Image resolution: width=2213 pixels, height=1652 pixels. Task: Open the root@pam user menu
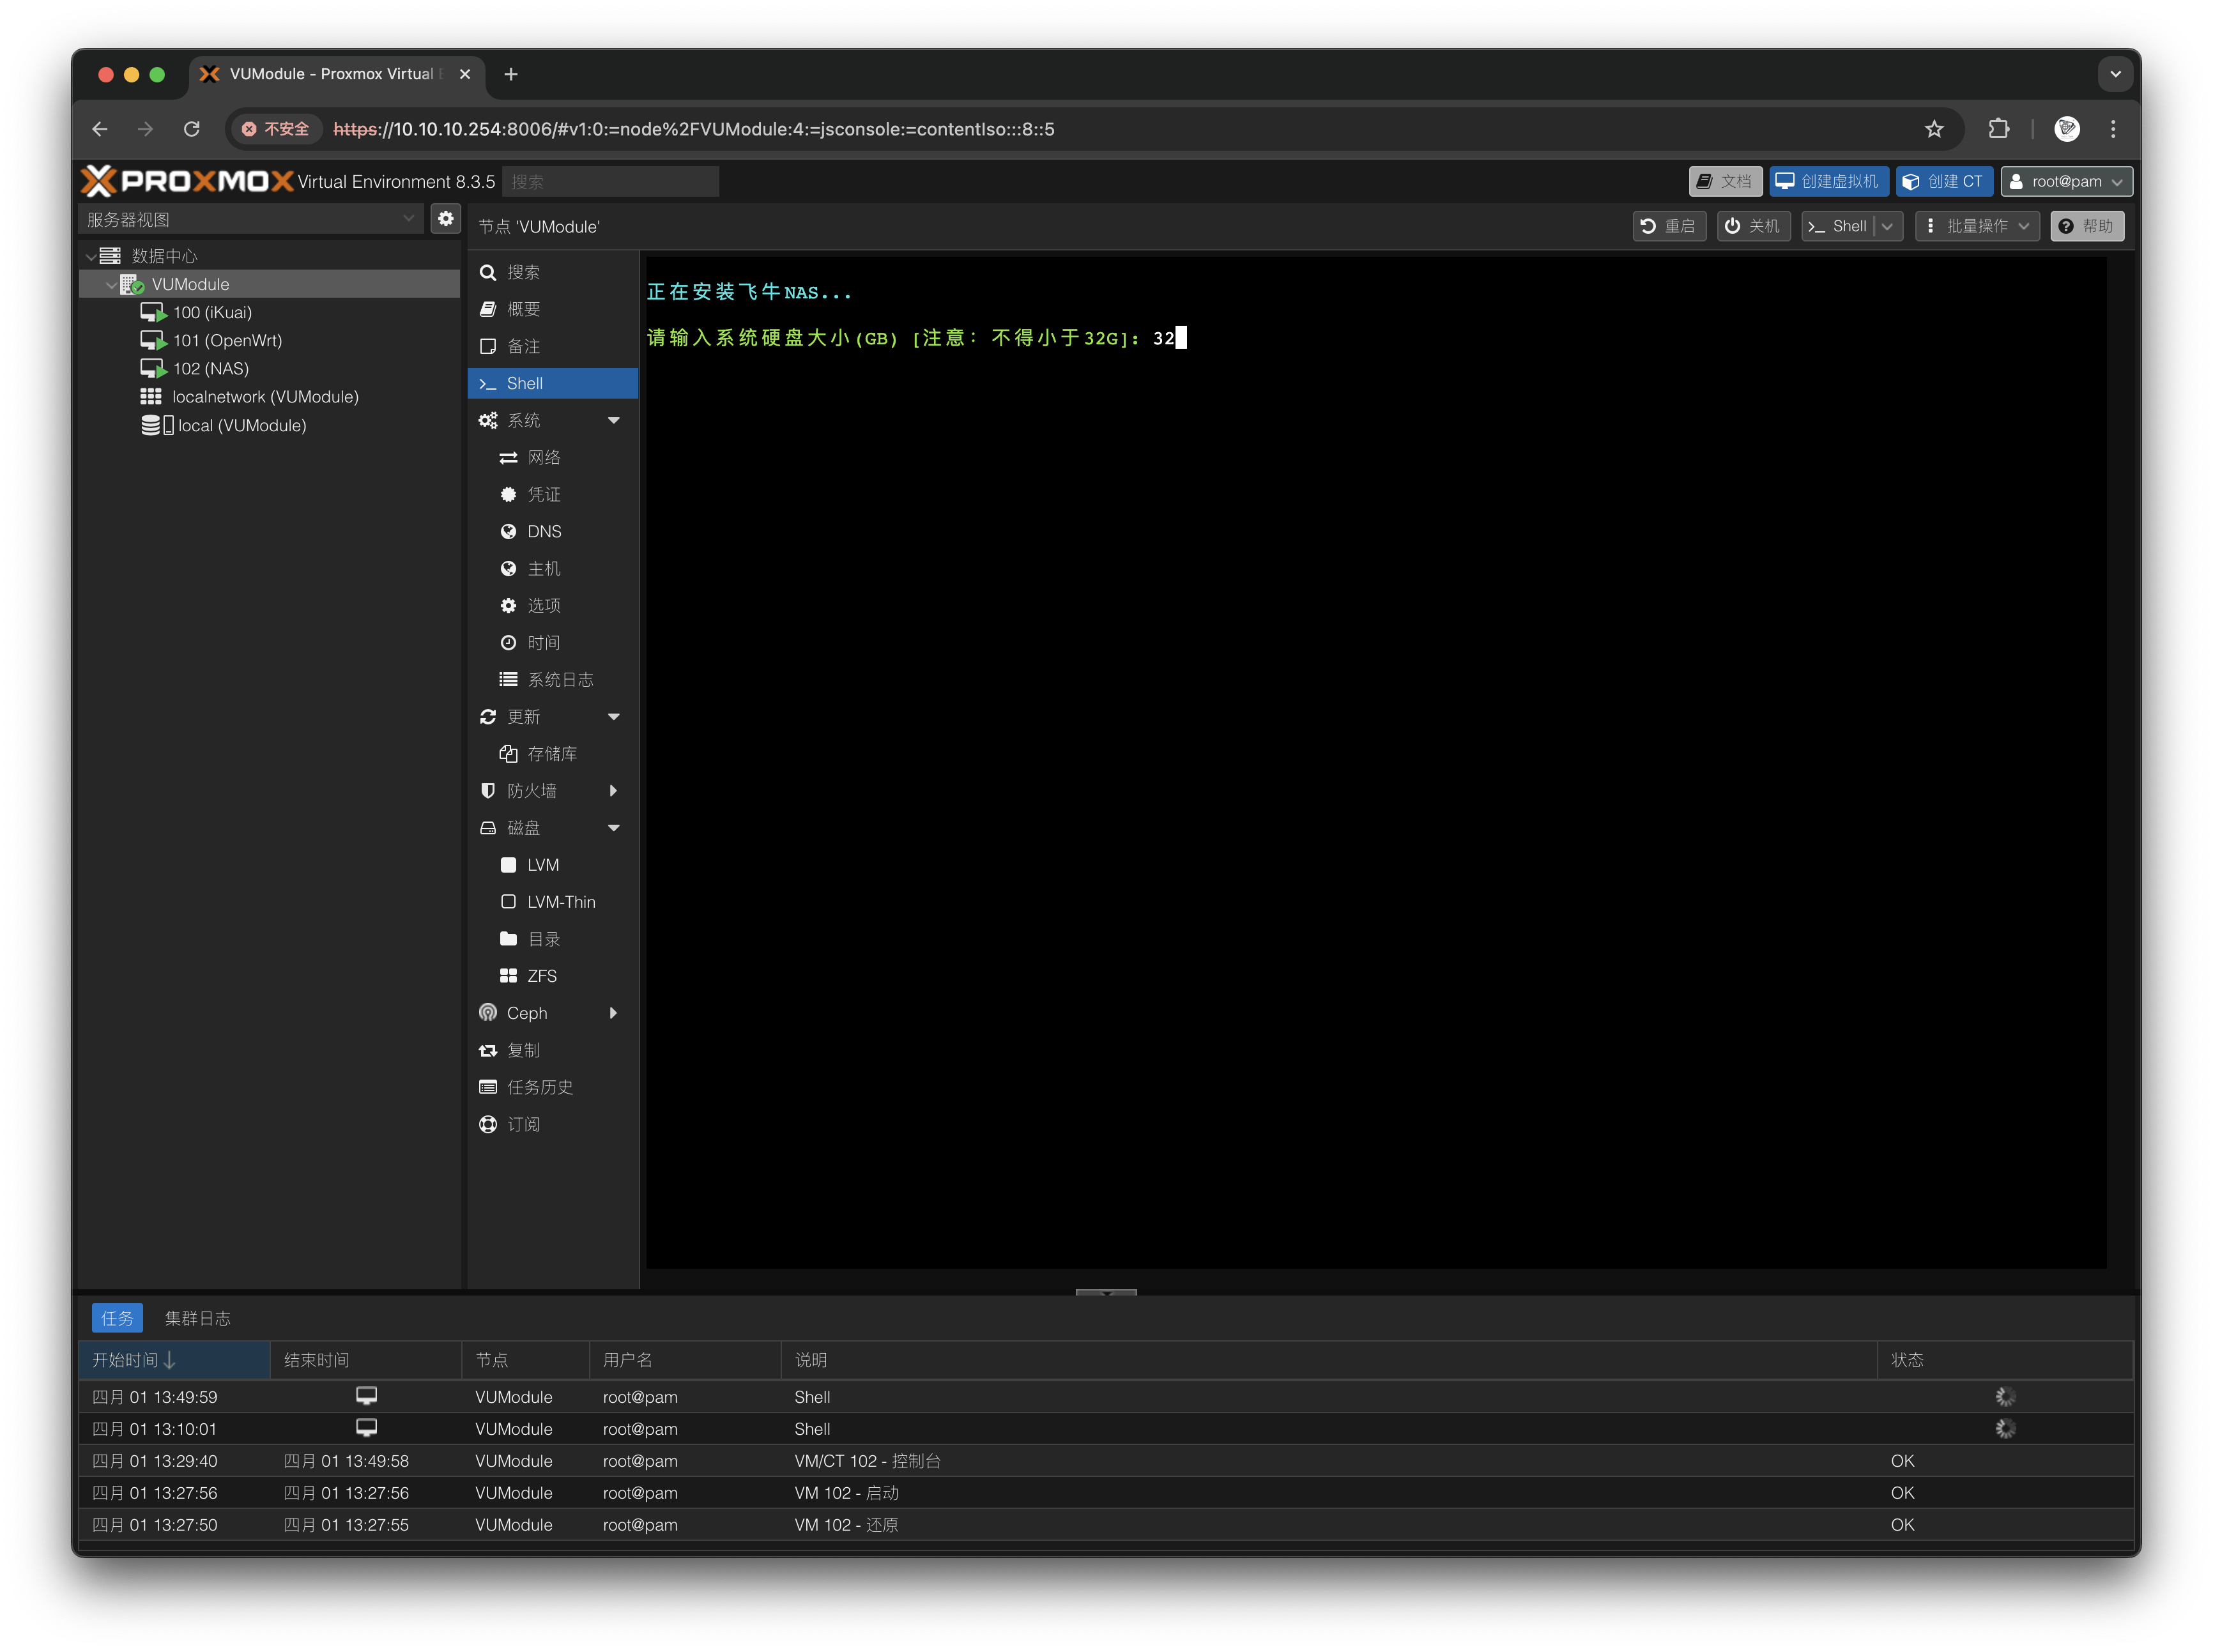tap(2066, 181)
